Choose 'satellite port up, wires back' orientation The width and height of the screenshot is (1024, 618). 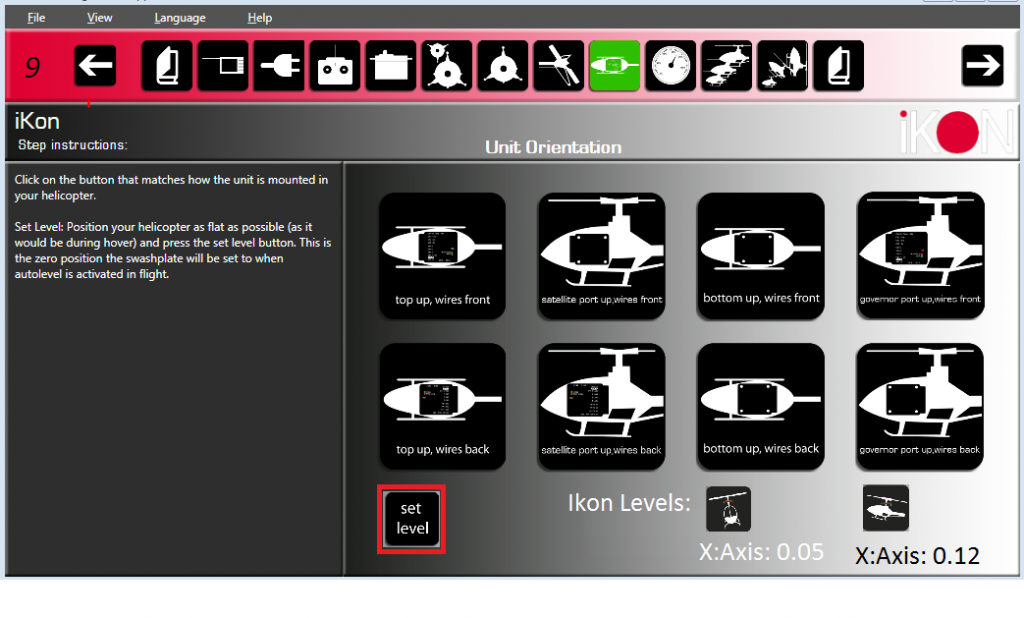(x=601, y=406)
